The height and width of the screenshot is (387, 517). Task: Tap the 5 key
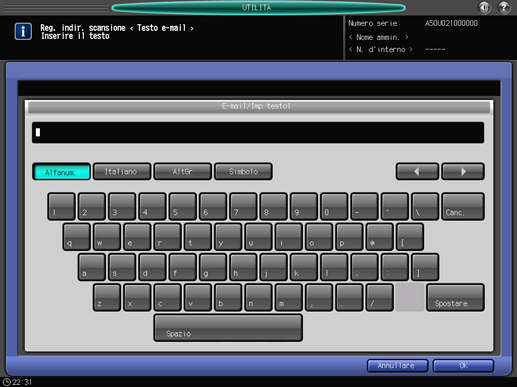click(x=183, y=206)
